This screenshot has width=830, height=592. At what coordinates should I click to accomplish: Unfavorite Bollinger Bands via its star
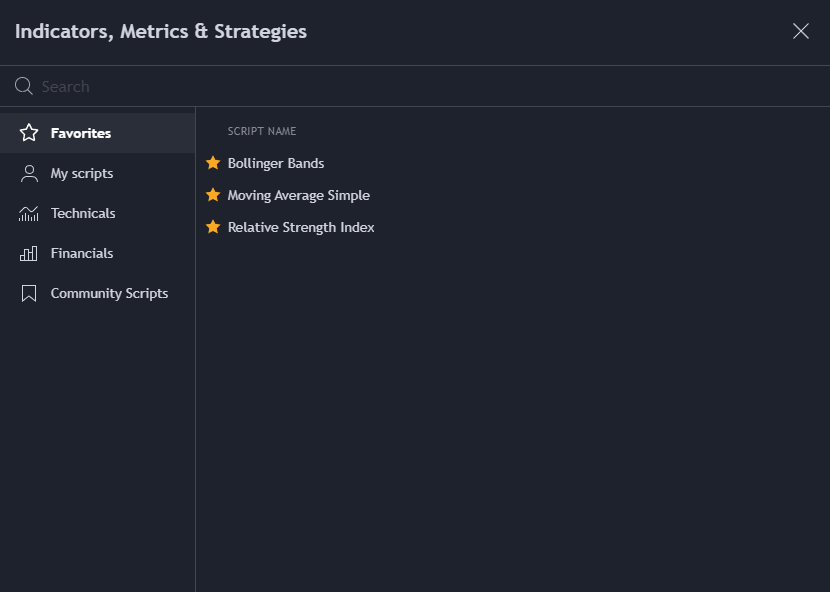click(213, 163)
